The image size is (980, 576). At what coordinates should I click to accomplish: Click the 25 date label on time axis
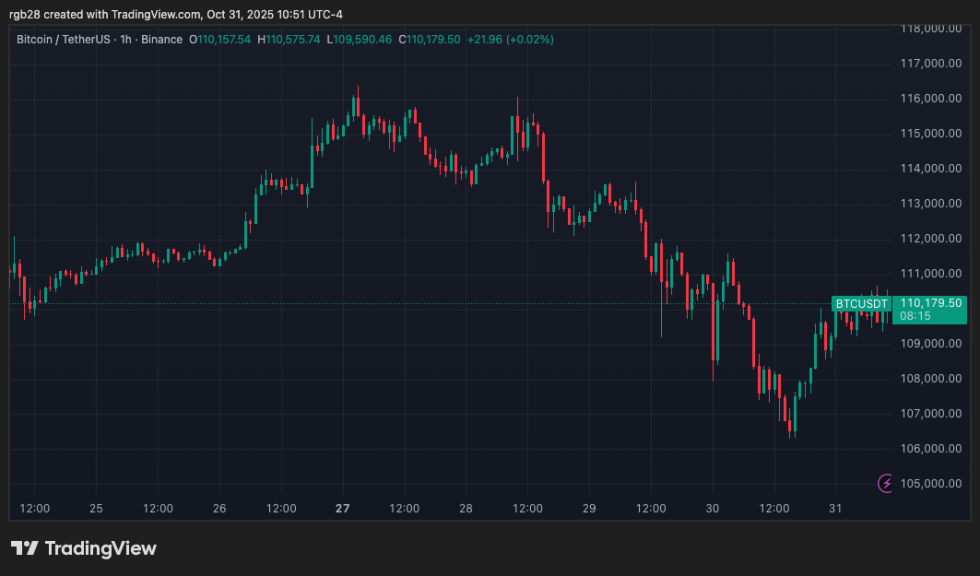96,508
